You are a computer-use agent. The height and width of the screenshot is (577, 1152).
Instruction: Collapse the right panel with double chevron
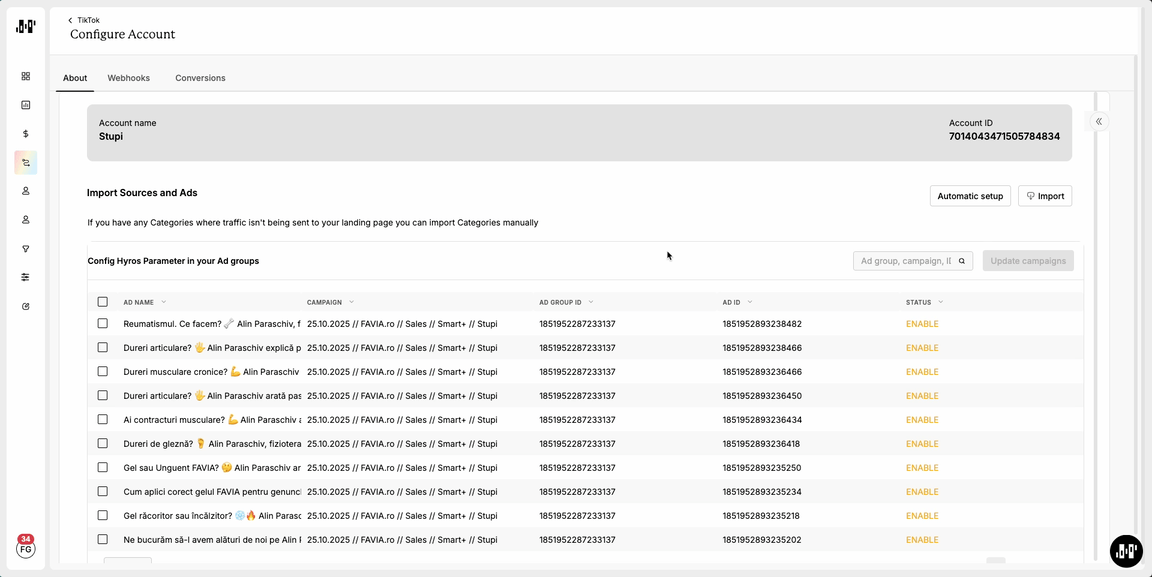pos(1099,121)
